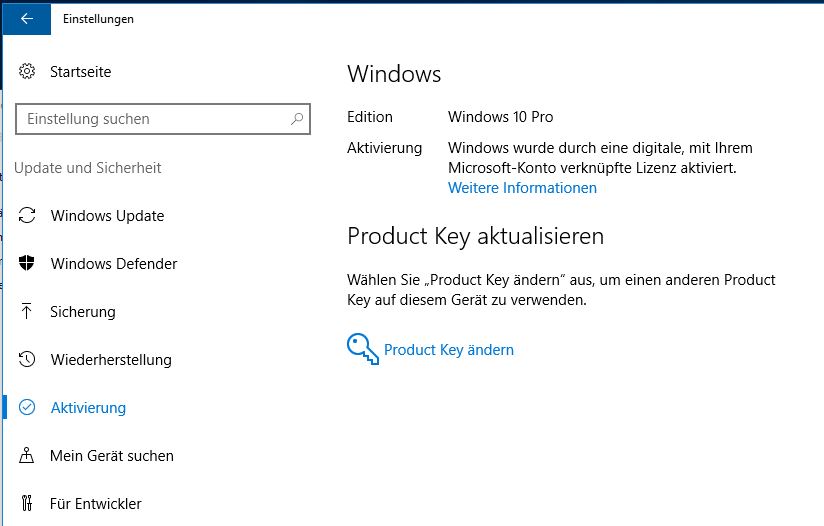Click the Windows Update refresh icon
Screen dimensions: 824x526
click(x=28, y=216)
